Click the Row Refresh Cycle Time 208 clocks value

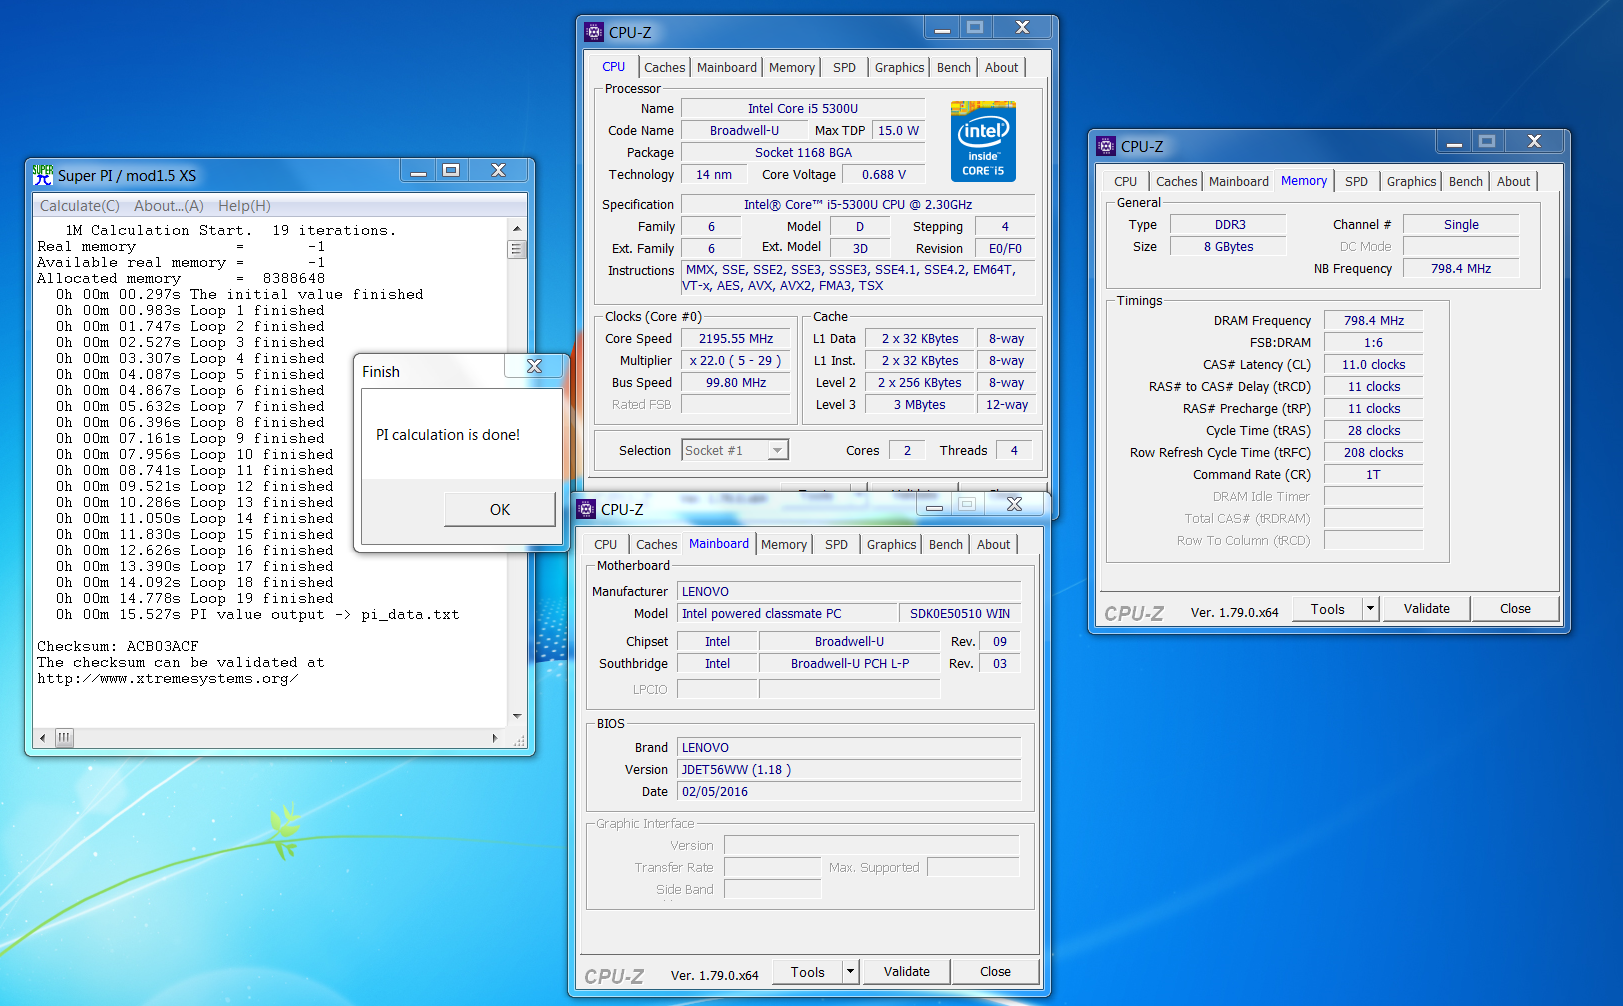pyautogui.click(x=1374, y=453)
